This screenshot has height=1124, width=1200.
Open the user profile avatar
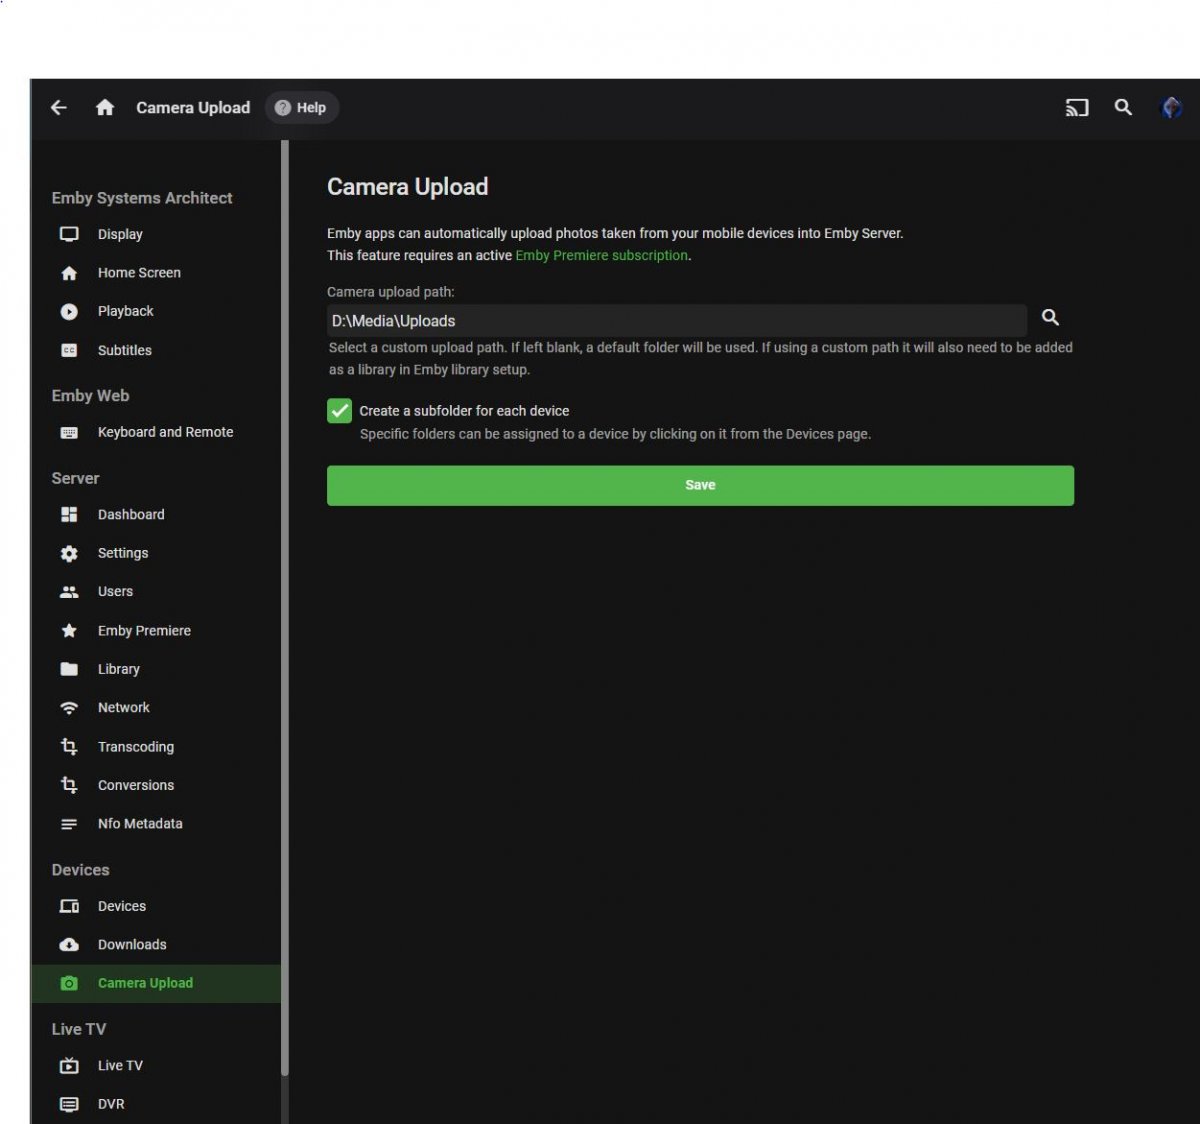pyautogui.click(x=1171, y=108)
